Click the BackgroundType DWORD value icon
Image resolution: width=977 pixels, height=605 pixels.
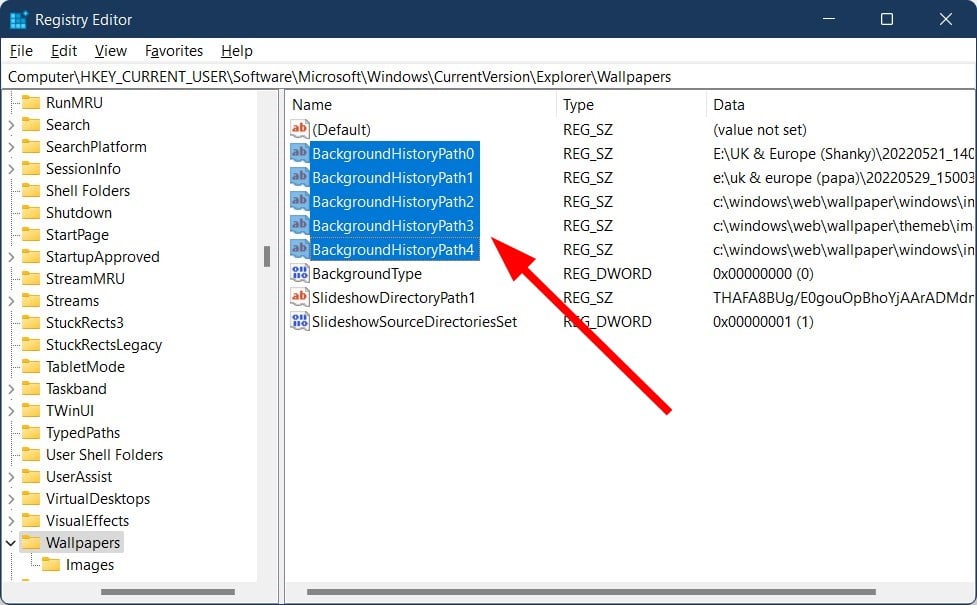300,273
